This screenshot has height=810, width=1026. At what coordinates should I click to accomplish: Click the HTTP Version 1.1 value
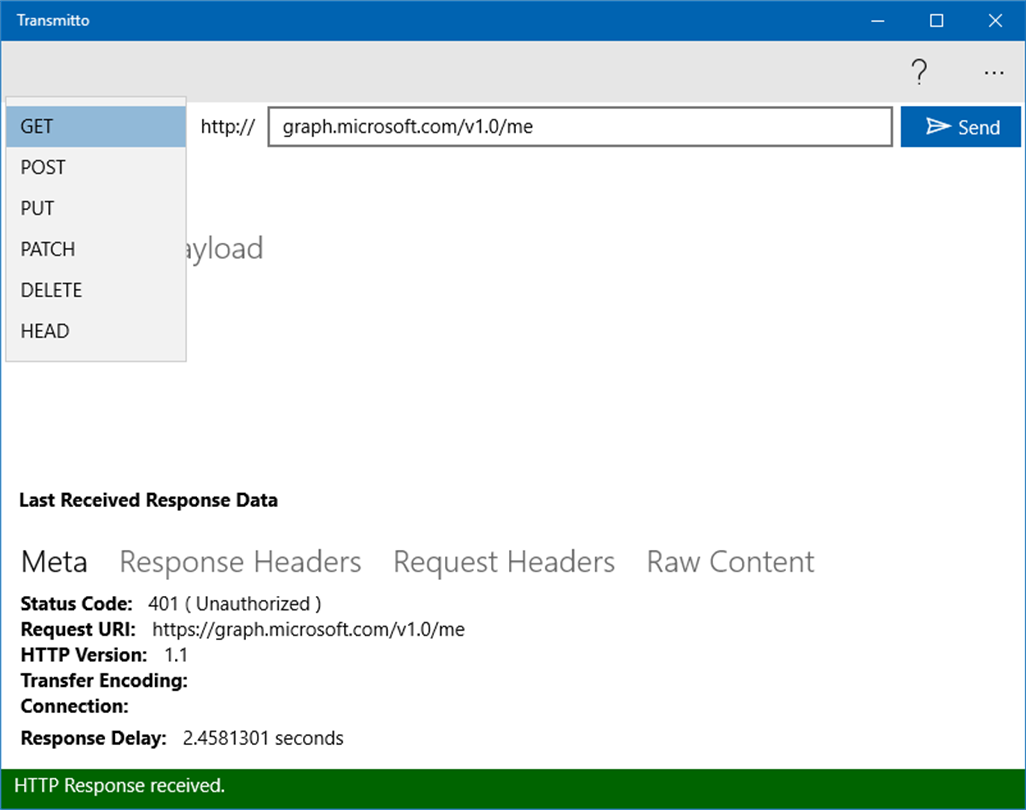point(176,655)
